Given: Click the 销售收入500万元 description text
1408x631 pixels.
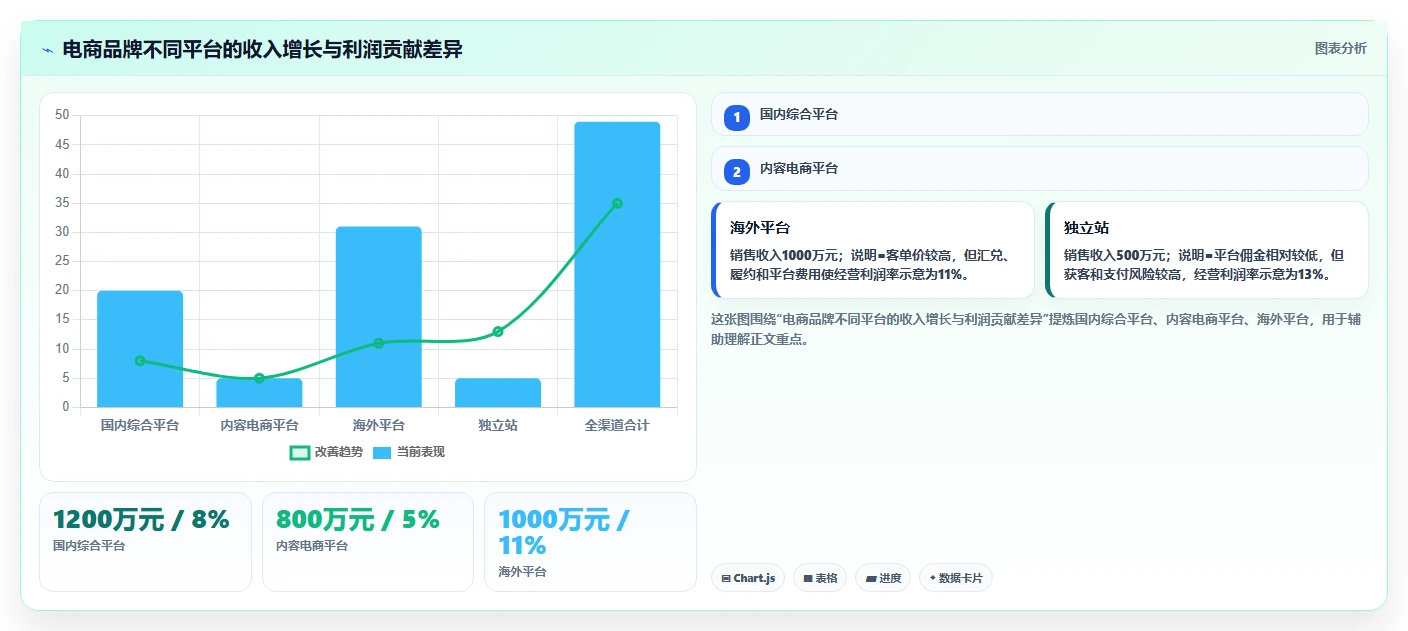Looking at the screenshot, I should coord(1204,264).
